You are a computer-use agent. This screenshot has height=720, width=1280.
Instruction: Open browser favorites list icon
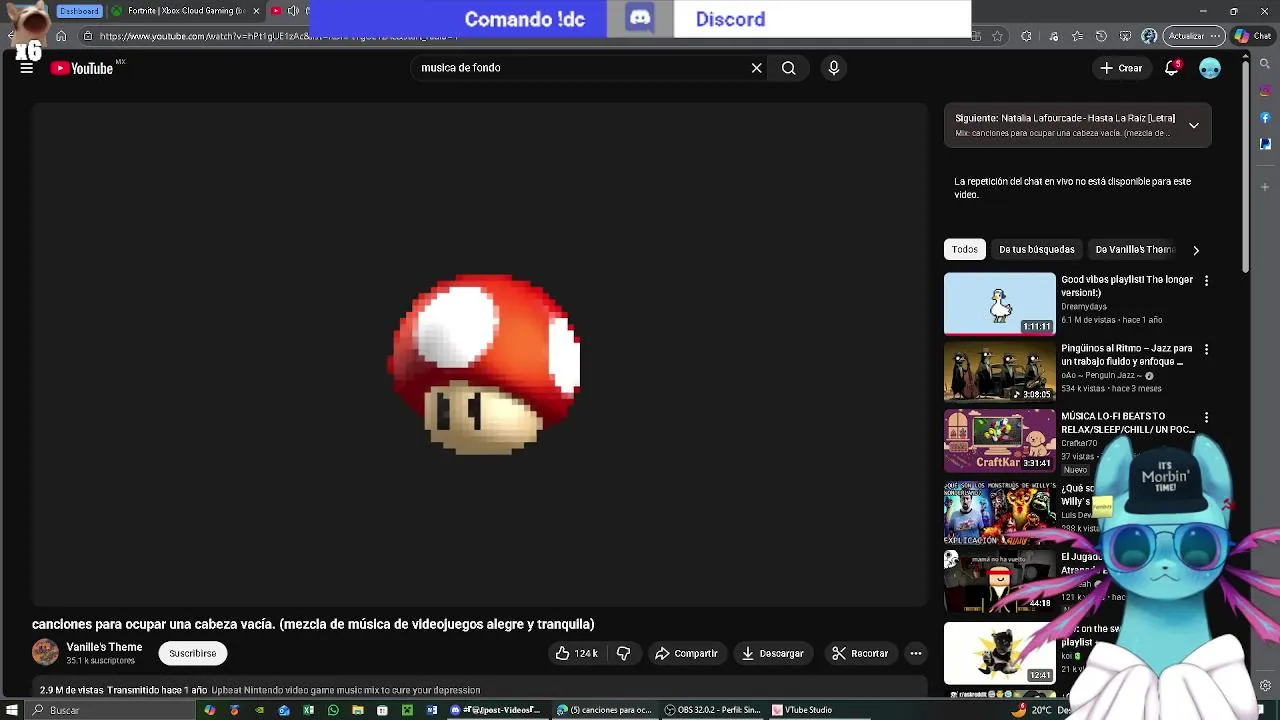[x=1076, y=36]
